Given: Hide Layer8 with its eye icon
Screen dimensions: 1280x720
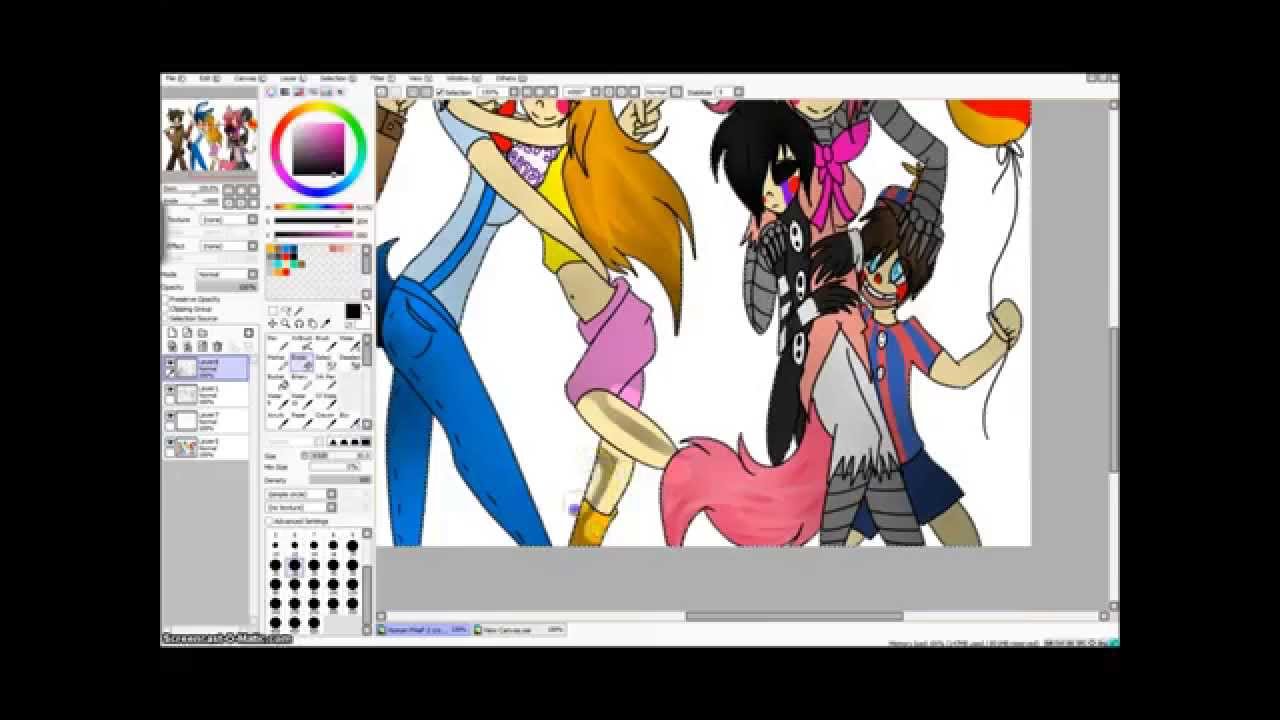Looking at the screenshot, I should pyautogui.click(x=170, y=363).
